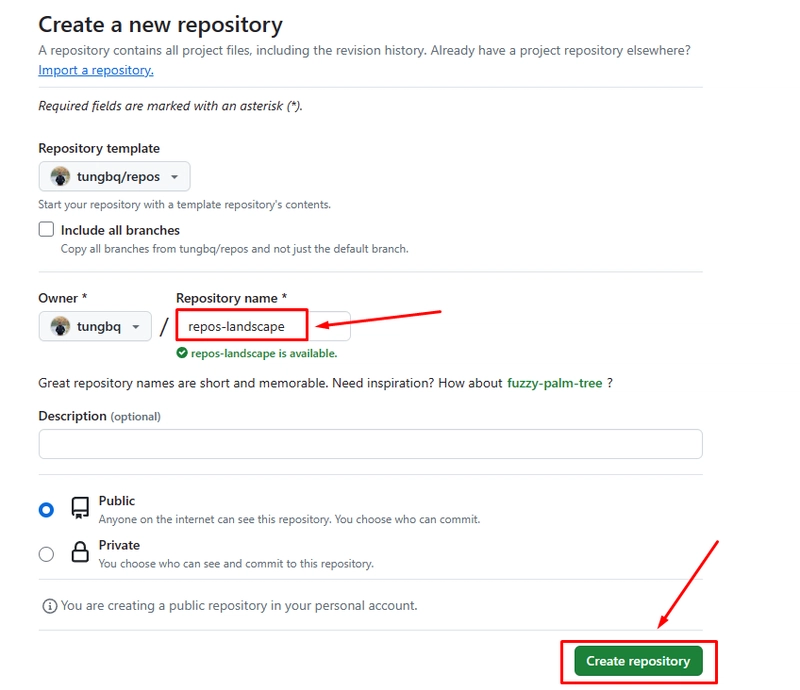Screen dimensions: 800x690
Task: Open the Import a repository link
Action: coord(96,70)
